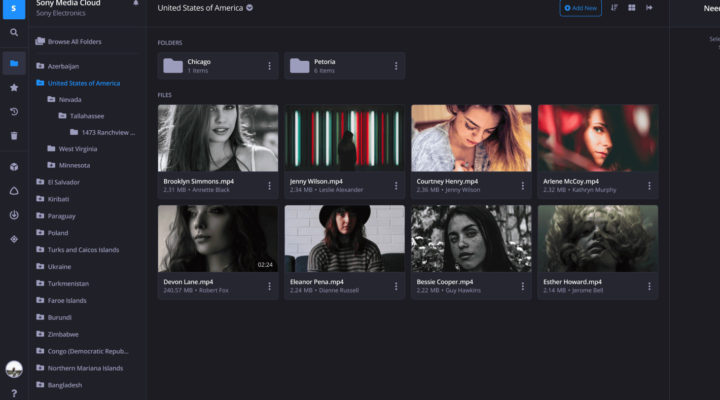
Task: Select El Salvador folder
Action: tap(58, 182)
